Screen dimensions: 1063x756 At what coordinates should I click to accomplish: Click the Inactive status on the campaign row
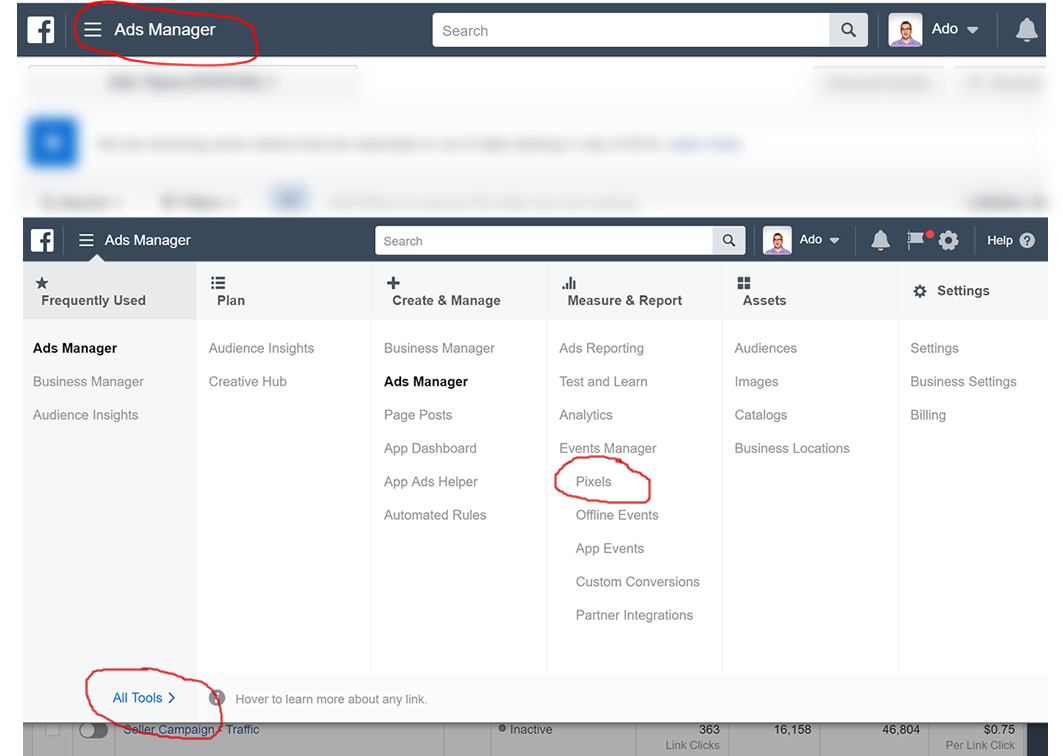pos(531,730)
